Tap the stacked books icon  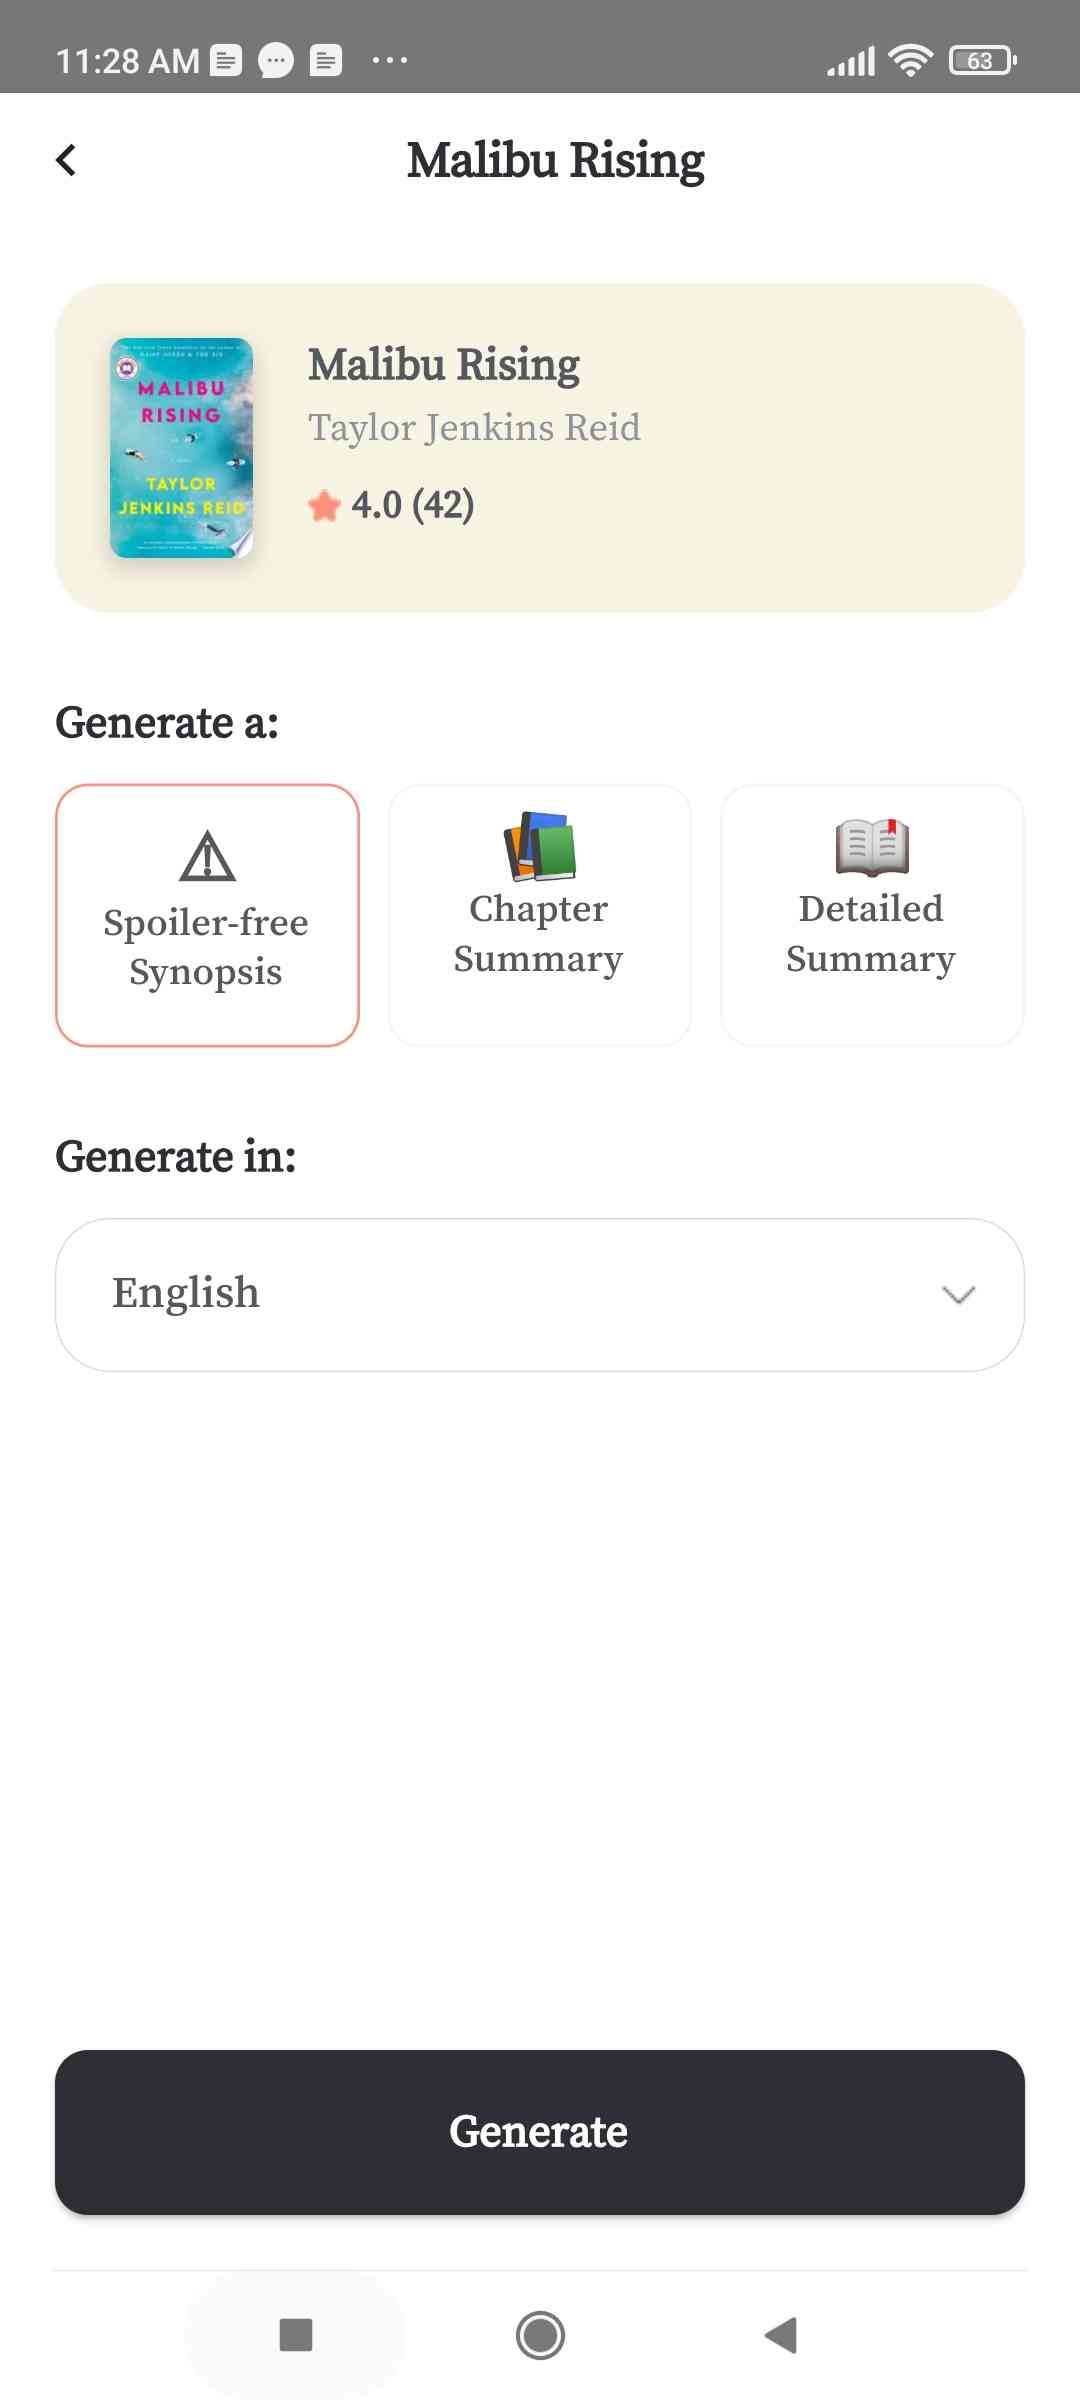point(540,846)
